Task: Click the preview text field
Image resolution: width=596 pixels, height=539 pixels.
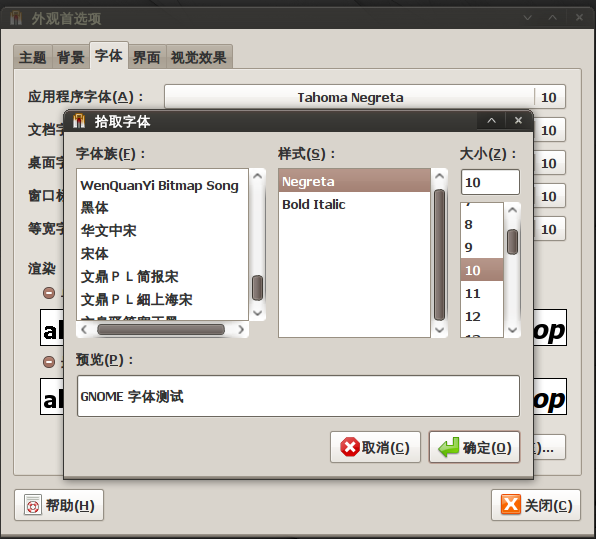Action: (x=298, y=396)
